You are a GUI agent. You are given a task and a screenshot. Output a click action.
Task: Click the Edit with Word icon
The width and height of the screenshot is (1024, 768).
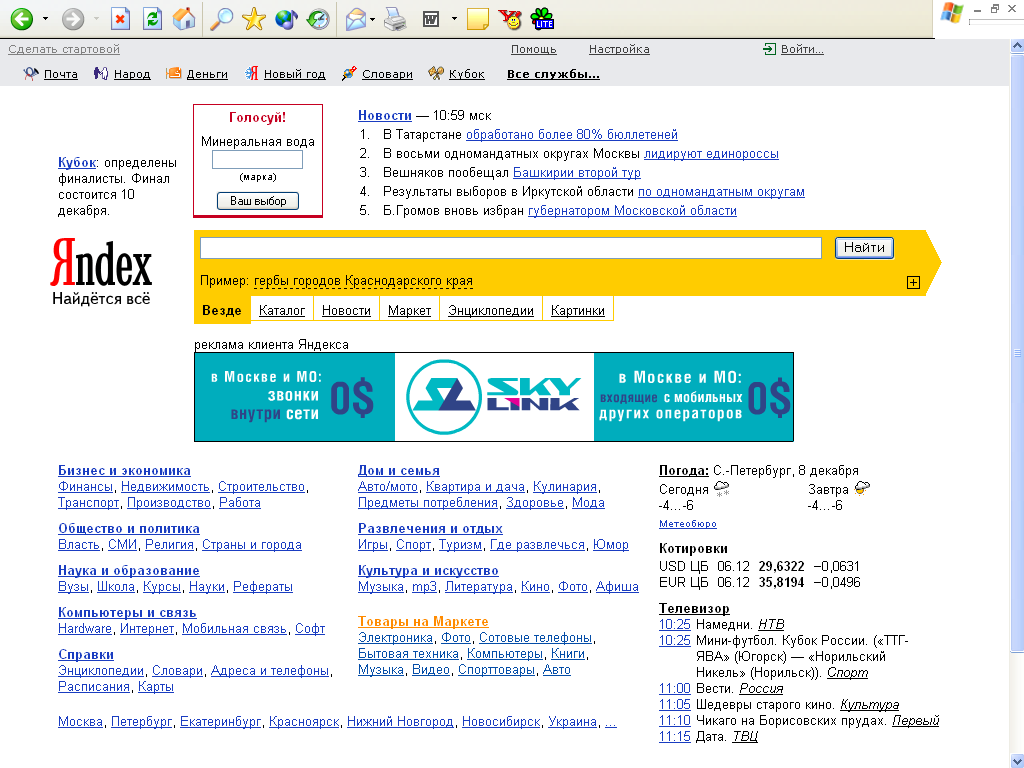click(x=431, y=19)
